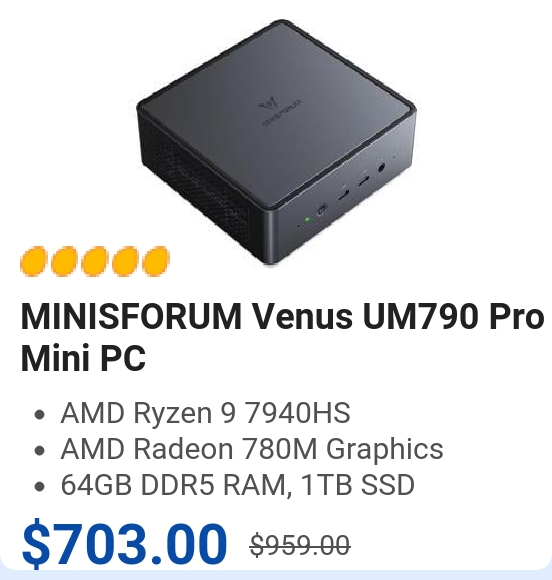Select the fifth rating star
This screenshot has height=580, width=552.
[x=156, y=261]
